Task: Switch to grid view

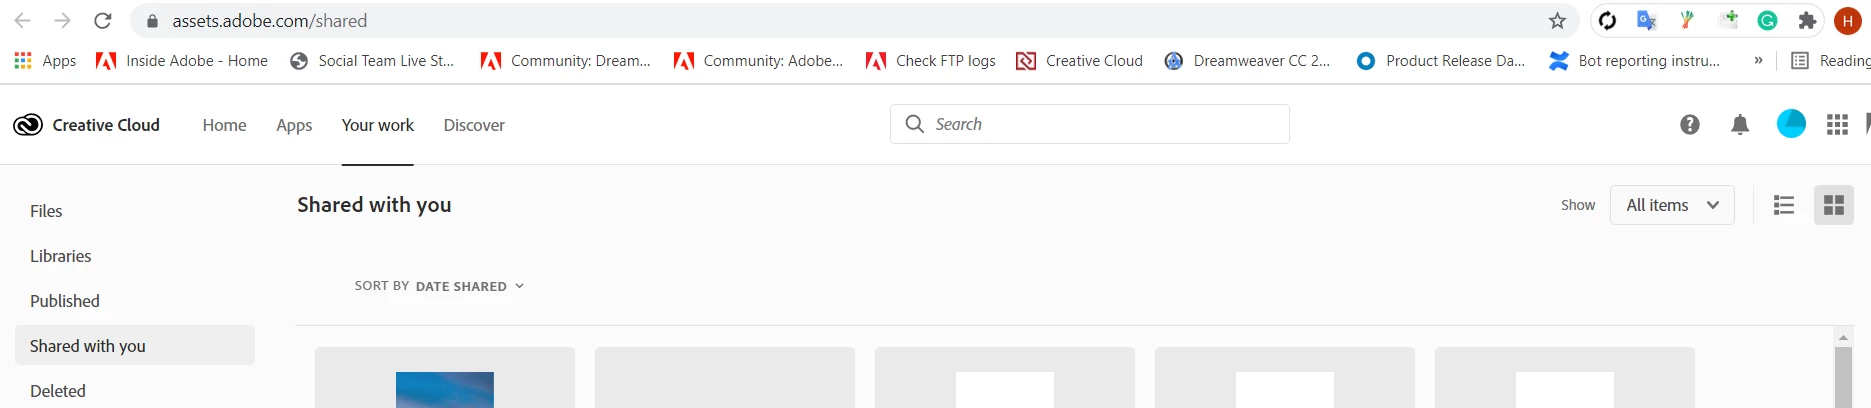Action: pyautogui.click(x=1834, y=205)
